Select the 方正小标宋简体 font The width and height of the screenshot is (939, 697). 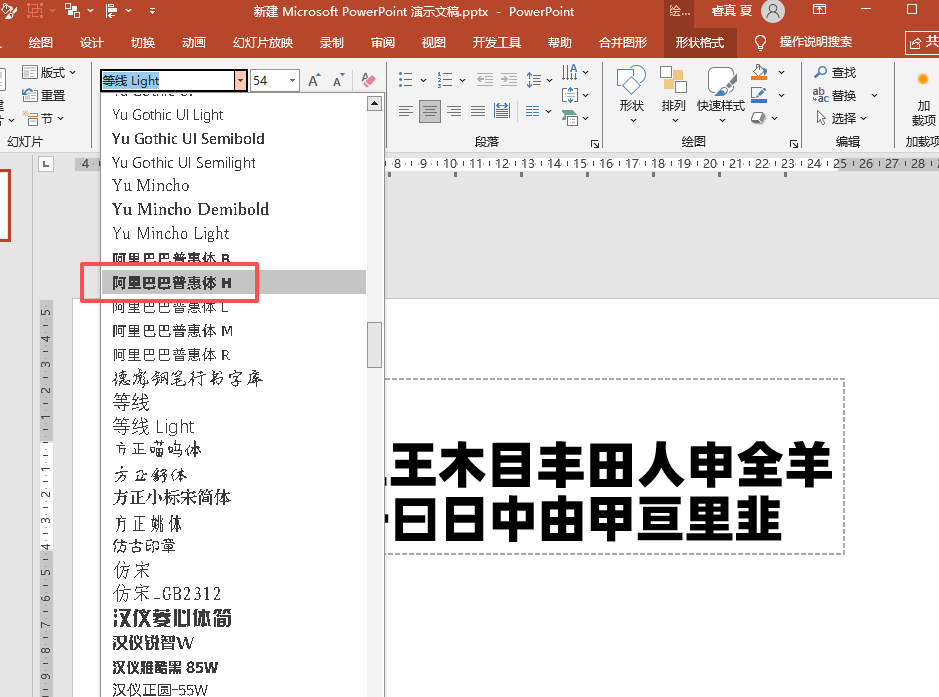234,498
